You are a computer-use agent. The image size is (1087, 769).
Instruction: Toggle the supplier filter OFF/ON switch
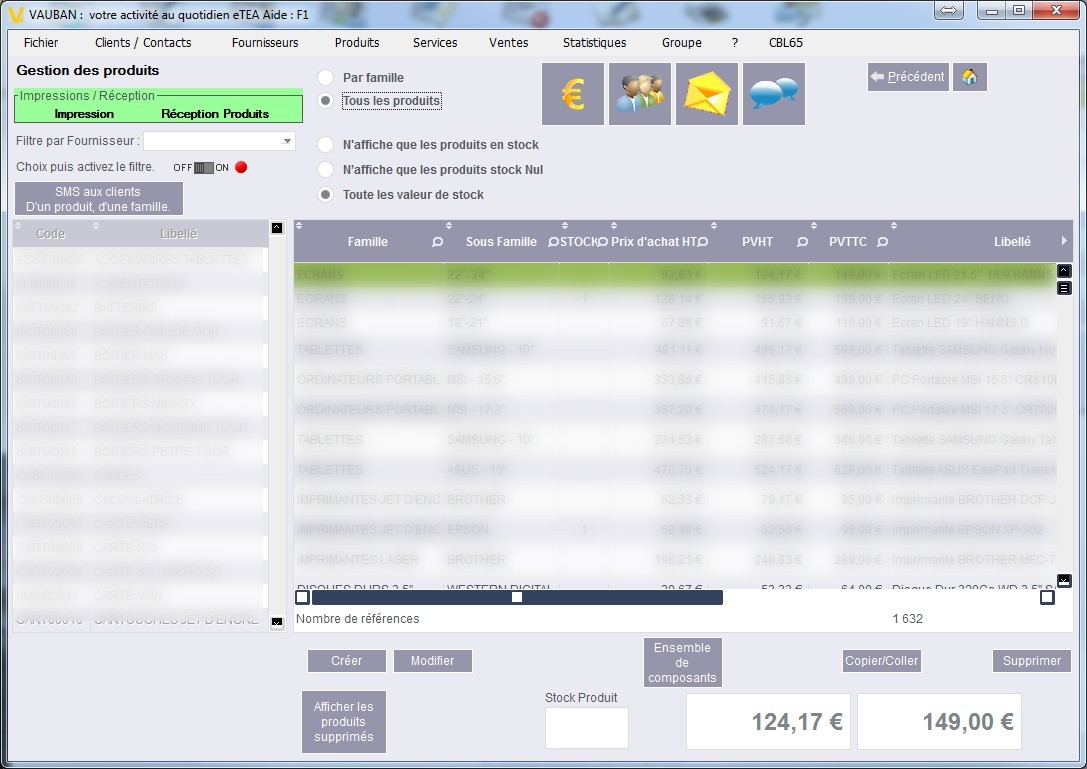[204, 168]
